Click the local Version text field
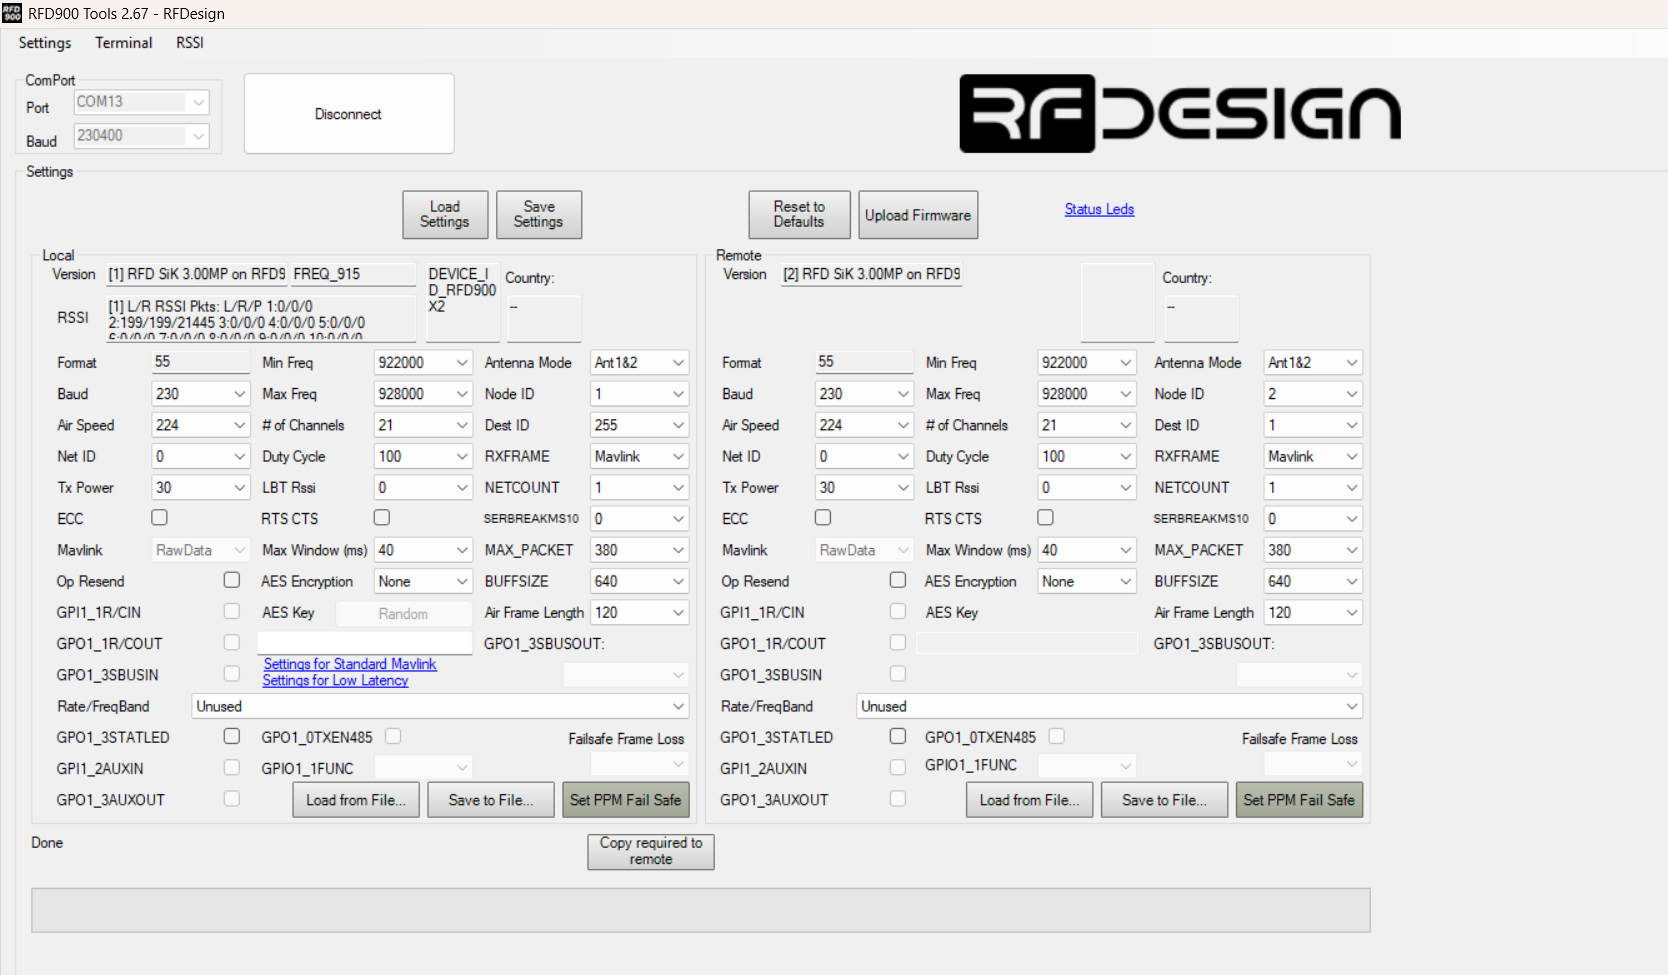This screenshot has width=1668, height=975. point(196,274)
